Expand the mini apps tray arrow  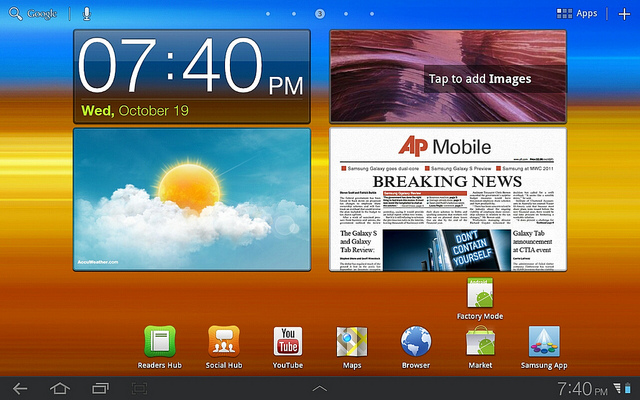pyautogui.click(x=320, y=389)
